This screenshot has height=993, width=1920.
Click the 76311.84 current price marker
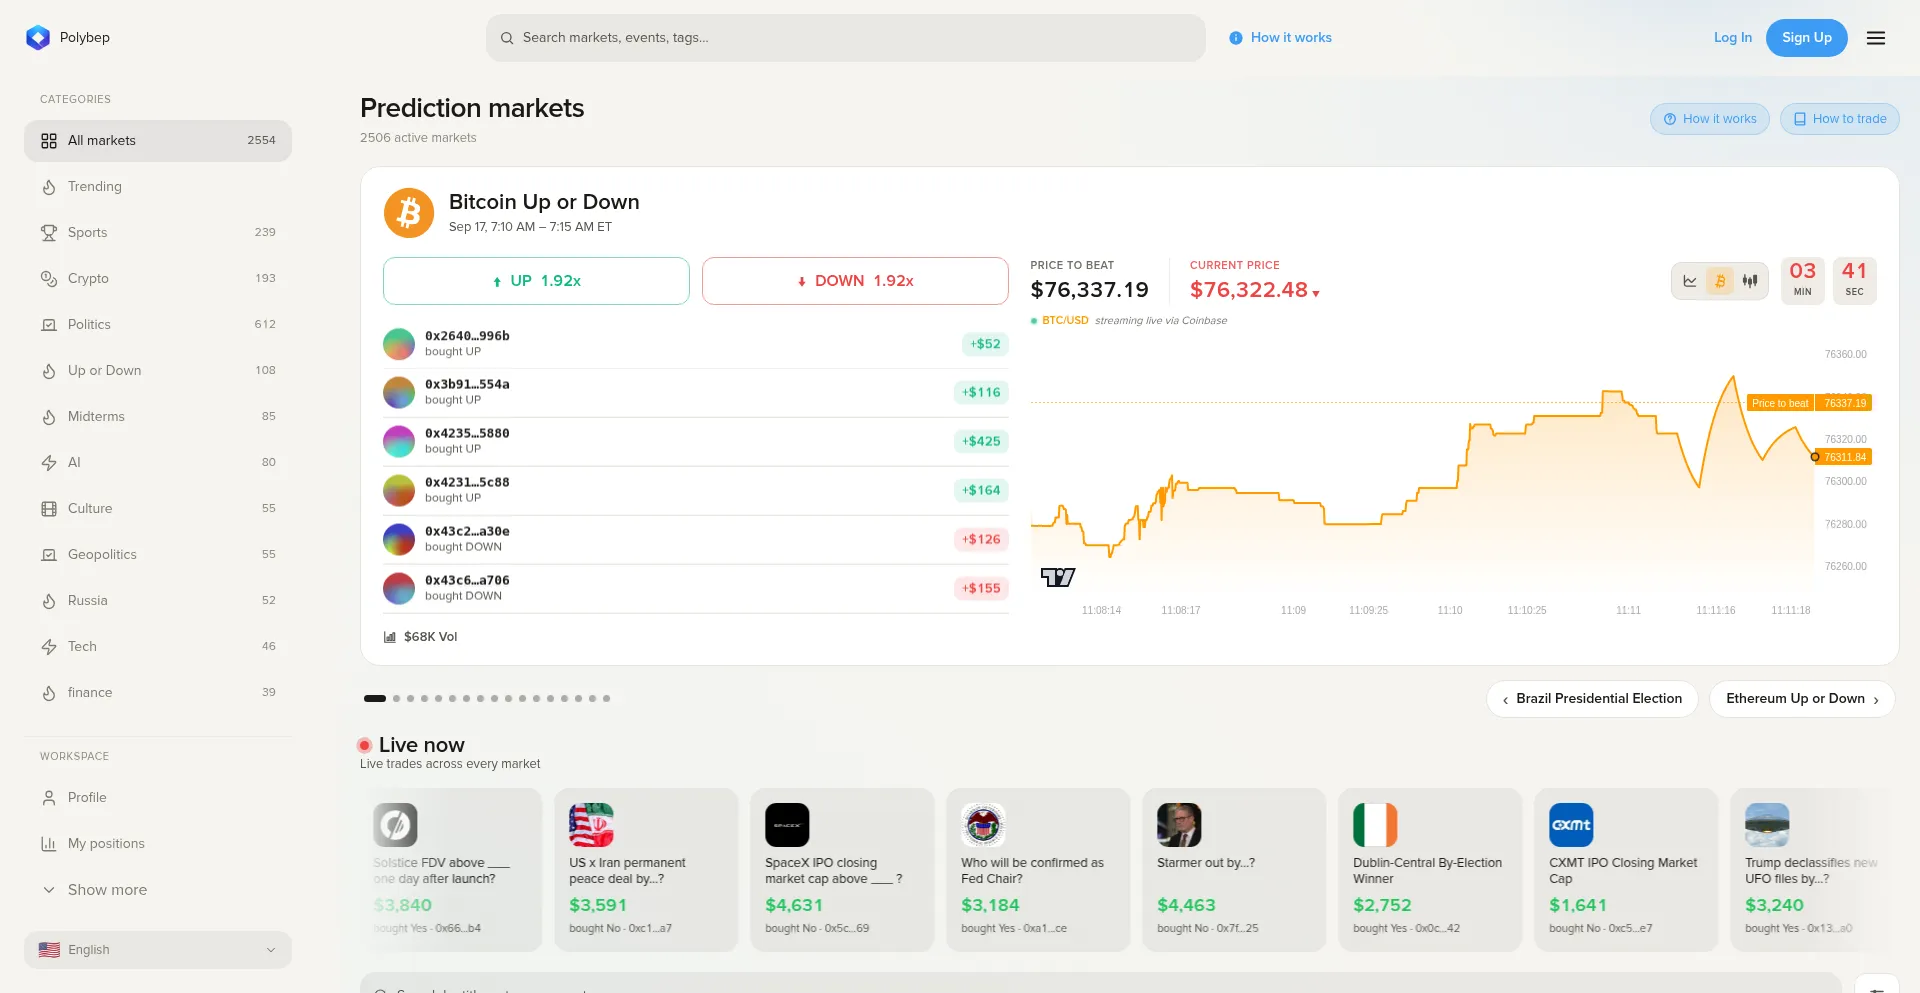(1845, 457)
